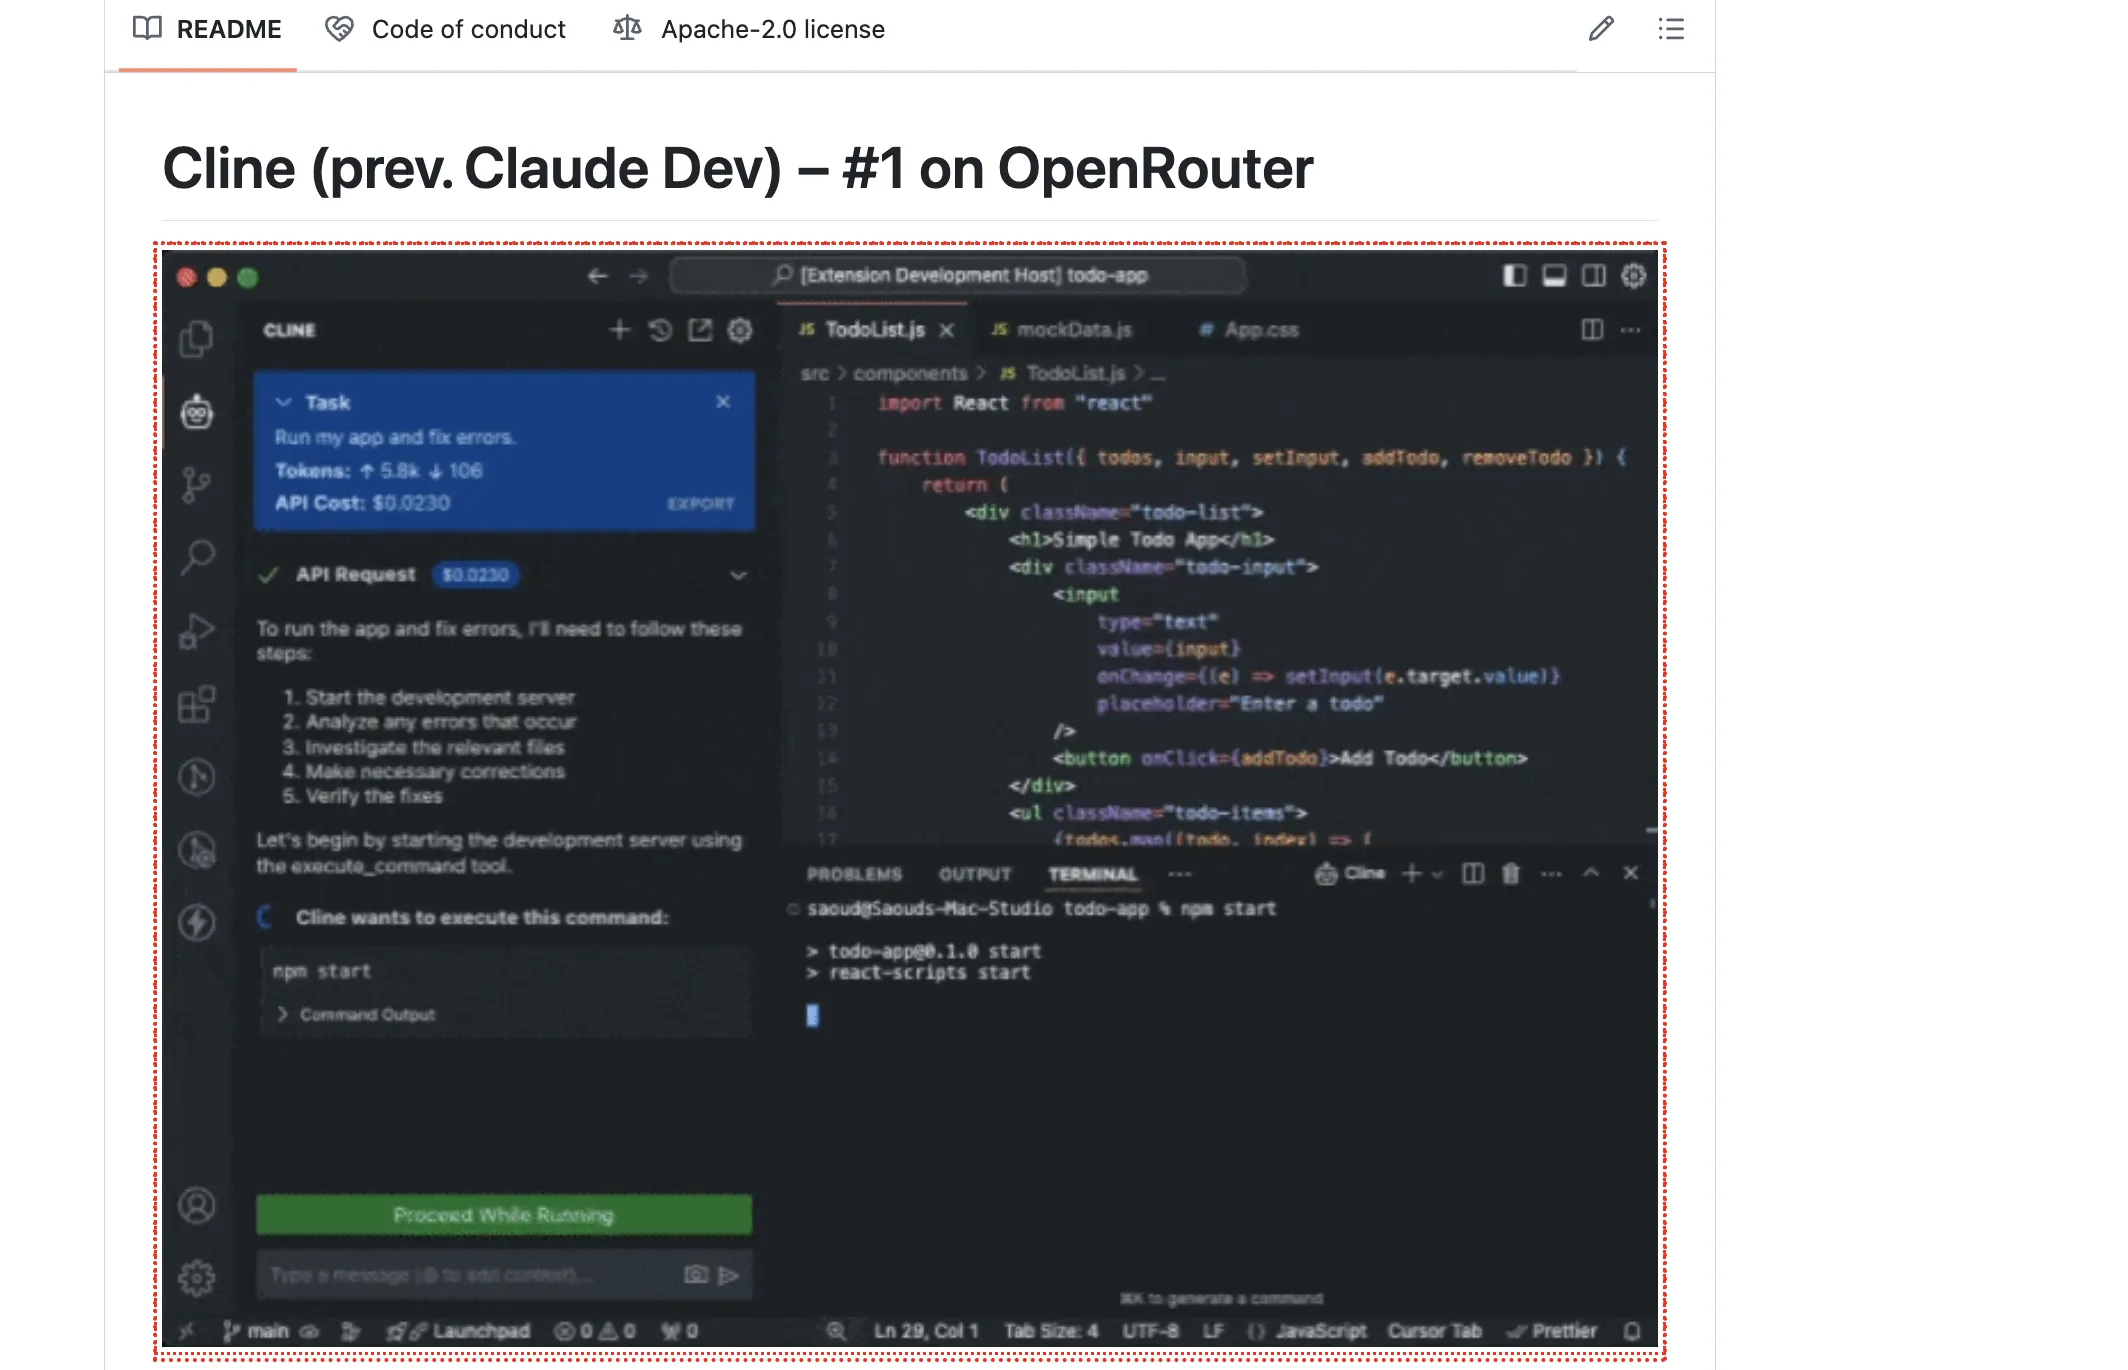Click the pencil icon to edit README
Screen dimensions: 2128x1370
click(x=1601, y=29)
